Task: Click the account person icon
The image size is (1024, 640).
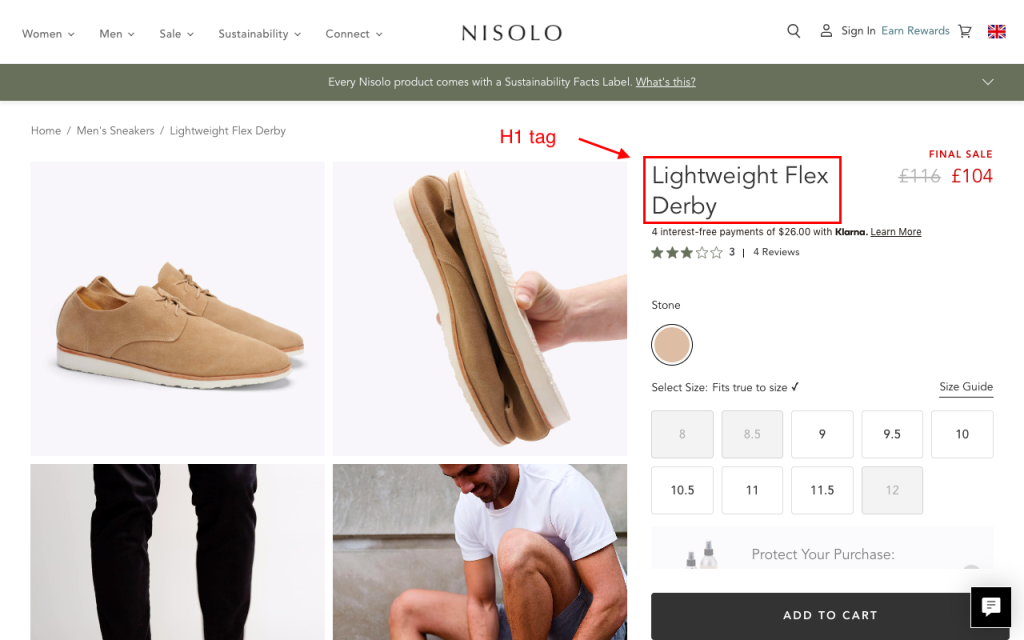Action: (826, 31)
